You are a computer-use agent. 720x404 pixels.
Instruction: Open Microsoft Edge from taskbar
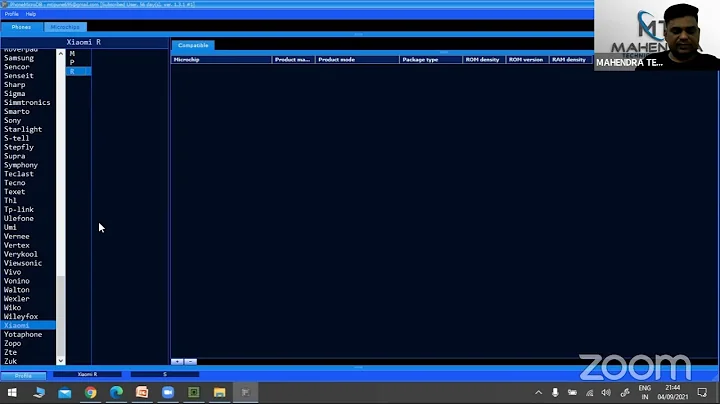tap(116, 393)
